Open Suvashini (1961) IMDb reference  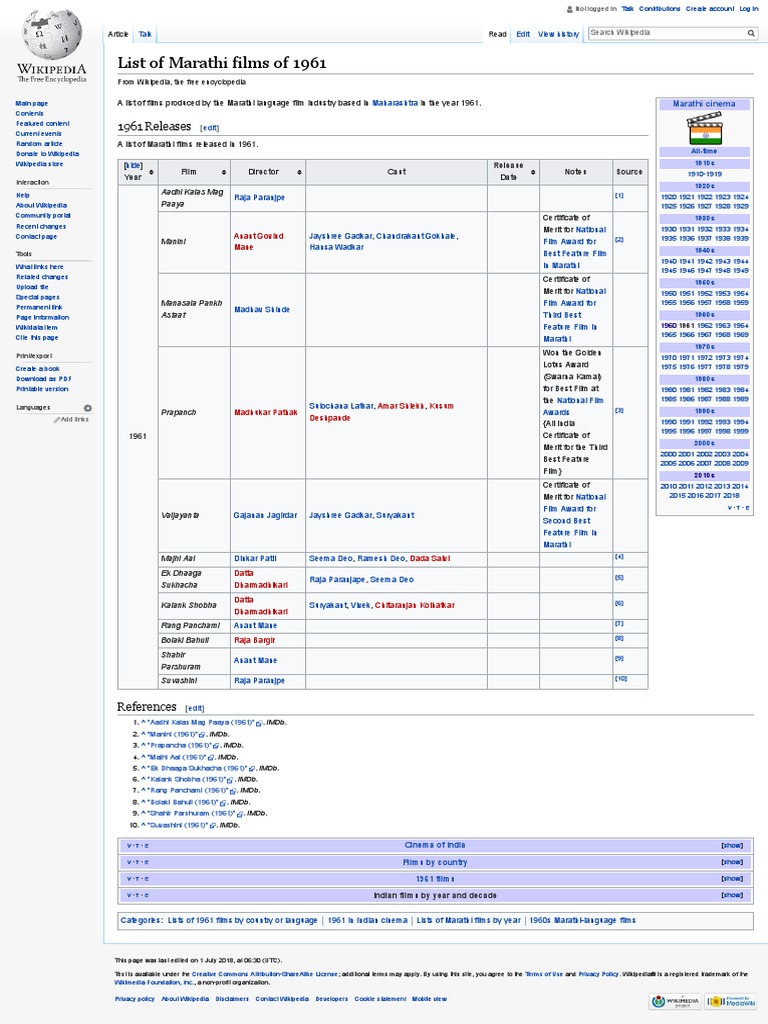pyautogui.click(x=178, y=825)
